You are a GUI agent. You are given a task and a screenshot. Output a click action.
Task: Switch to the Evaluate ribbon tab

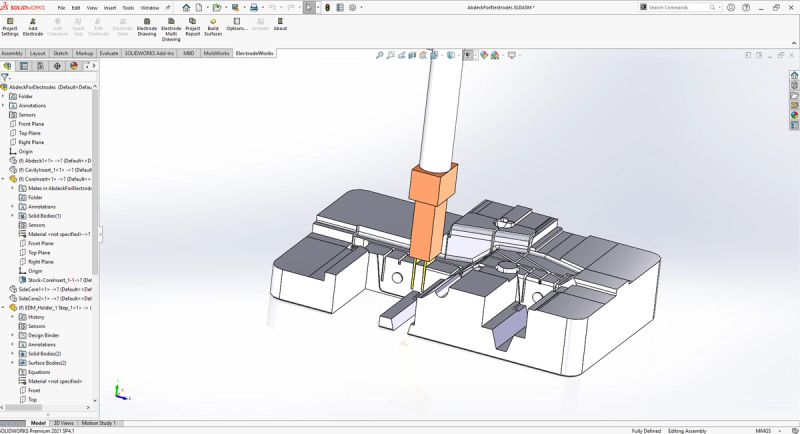[109, 53]
